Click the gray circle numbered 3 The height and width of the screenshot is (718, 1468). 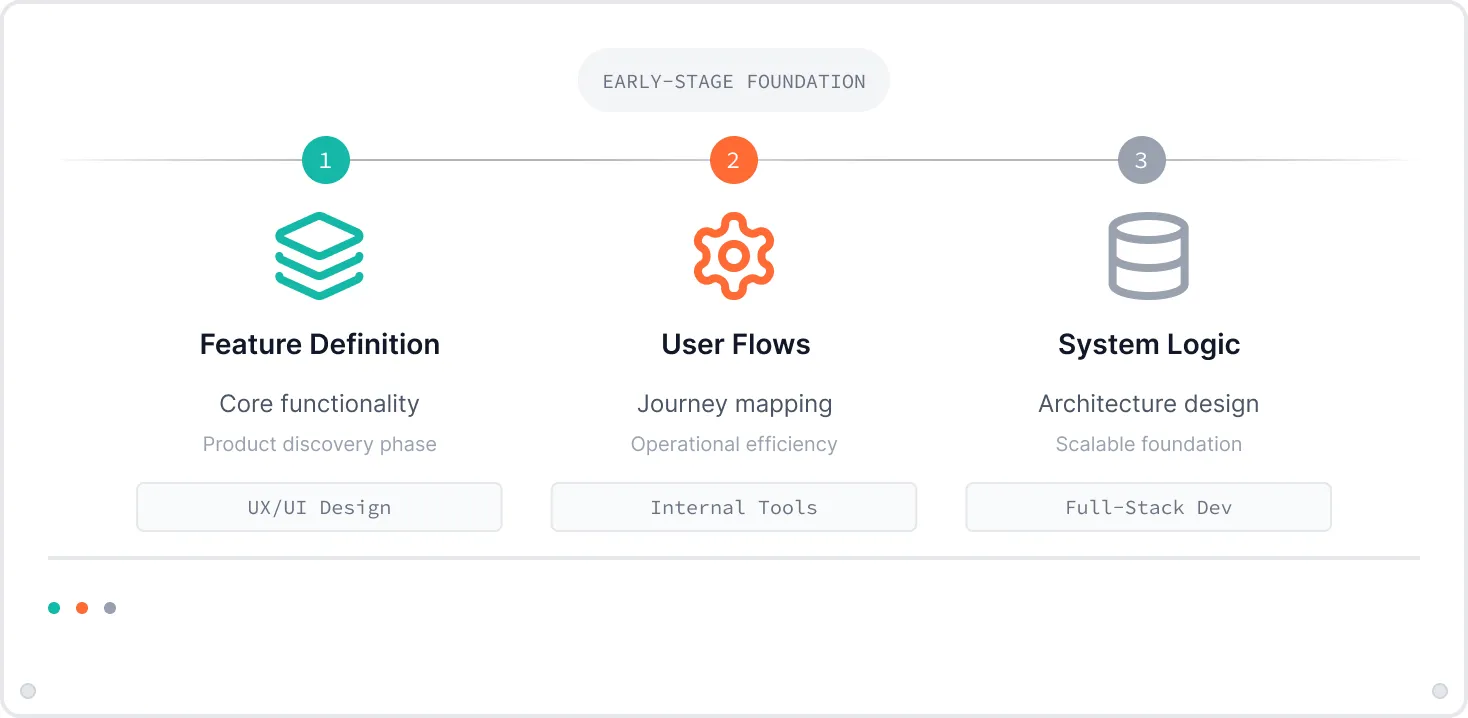pyautogui.click(x=1141, y=159)
